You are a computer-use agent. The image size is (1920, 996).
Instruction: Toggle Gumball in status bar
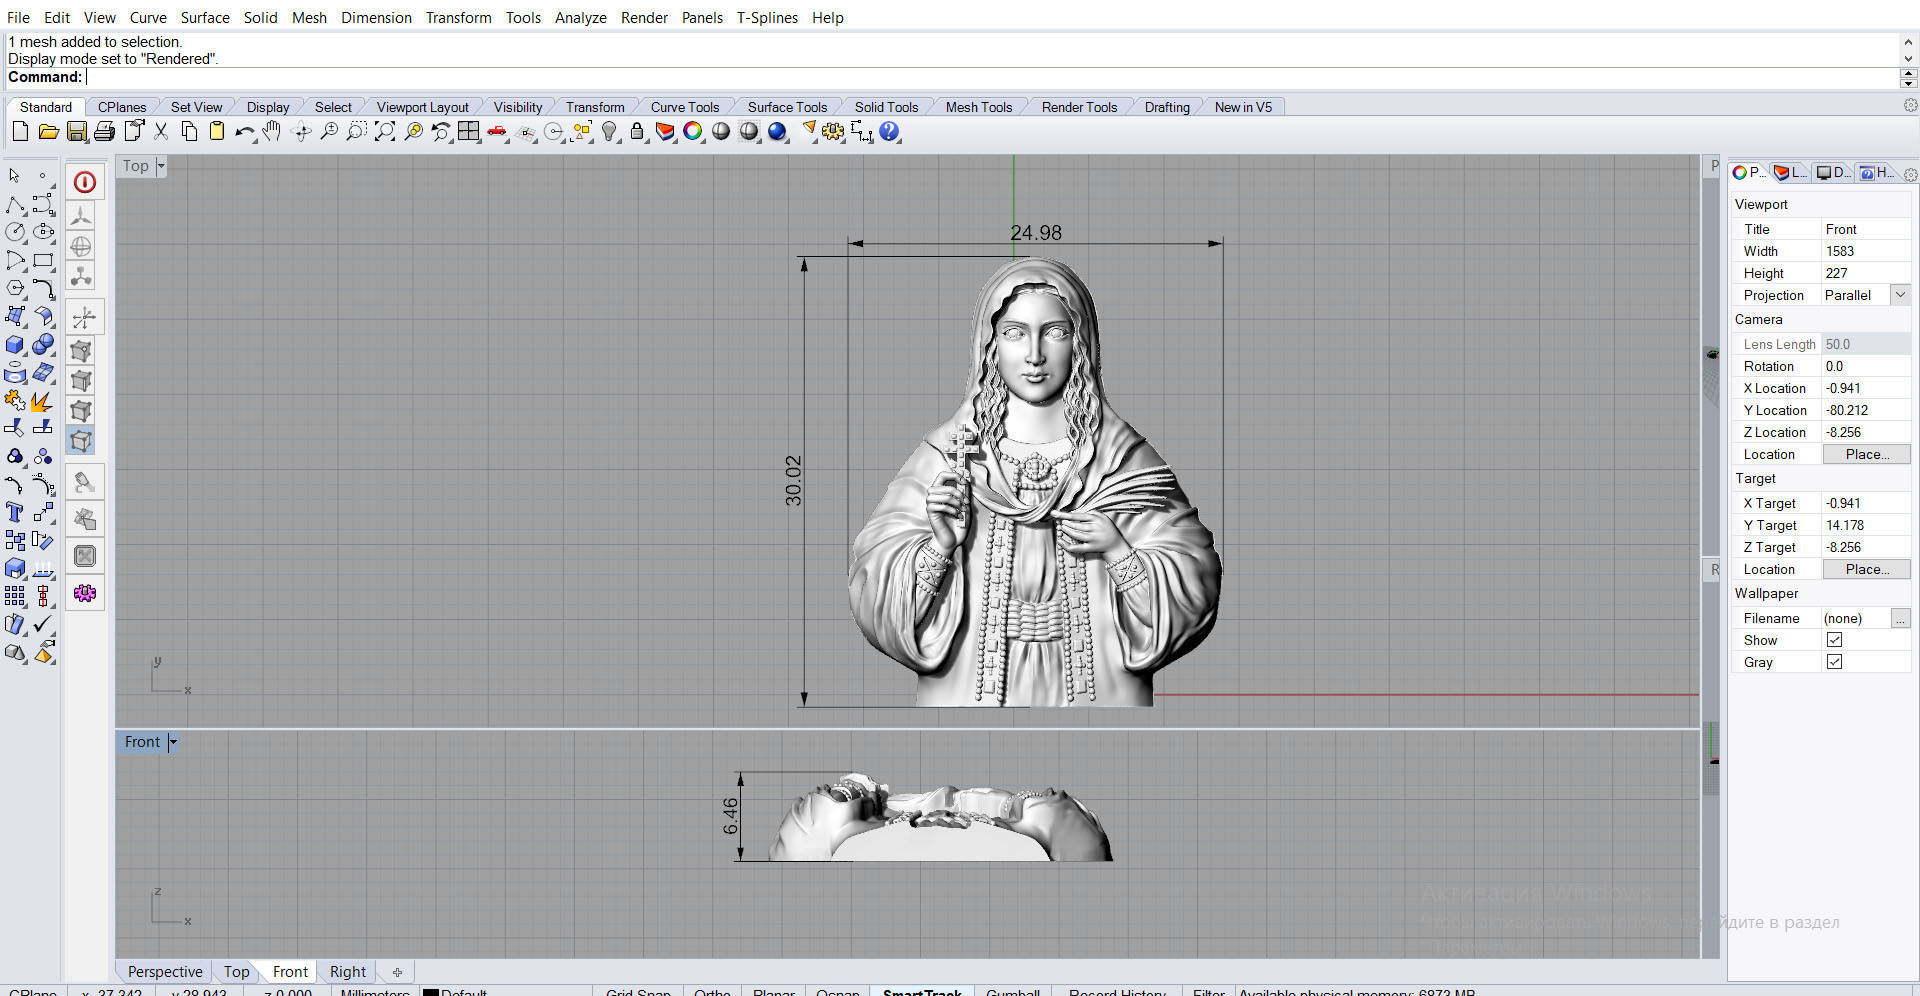point(1012,991)
